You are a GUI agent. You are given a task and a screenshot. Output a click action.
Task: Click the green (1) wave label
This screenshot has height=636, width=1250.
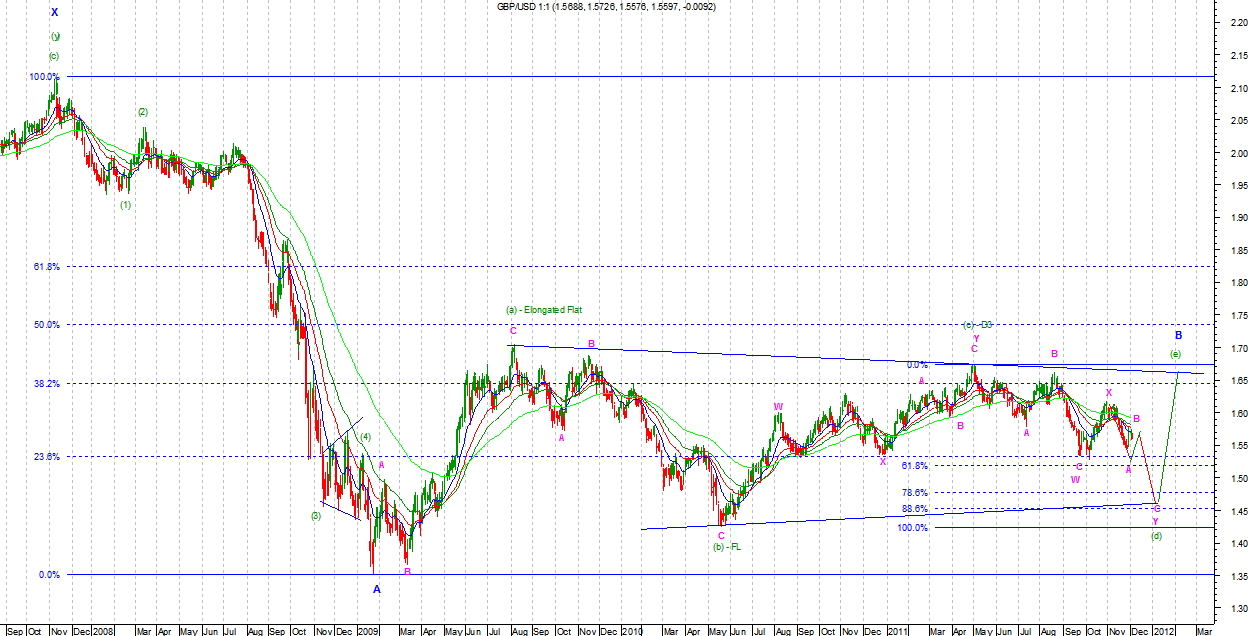(x=126, y=205)
